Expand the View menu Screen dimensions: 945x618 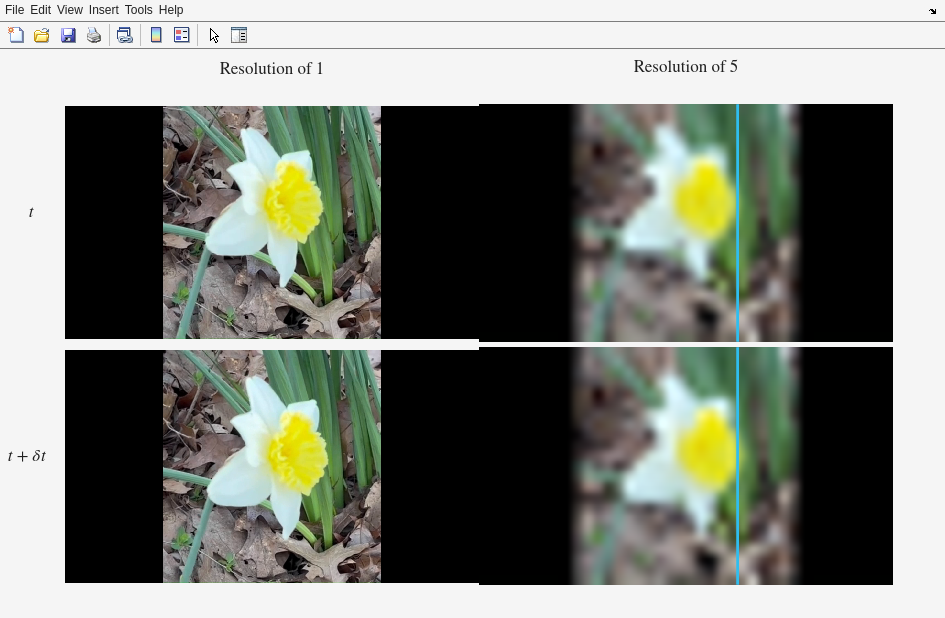click(70, 10)
